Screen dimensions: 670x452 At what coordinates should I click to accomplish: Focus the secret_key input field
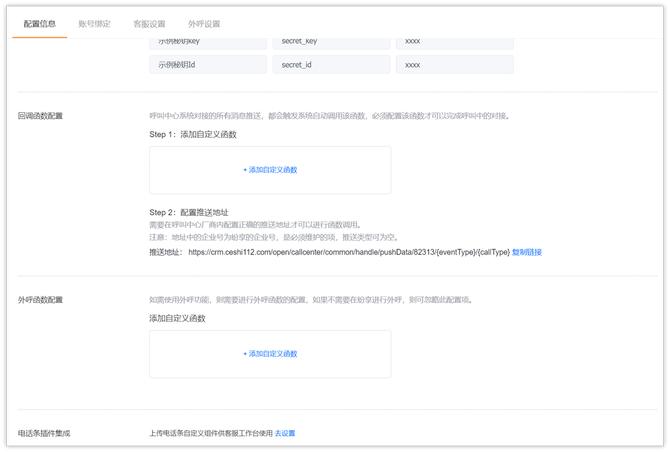(330, 43)
